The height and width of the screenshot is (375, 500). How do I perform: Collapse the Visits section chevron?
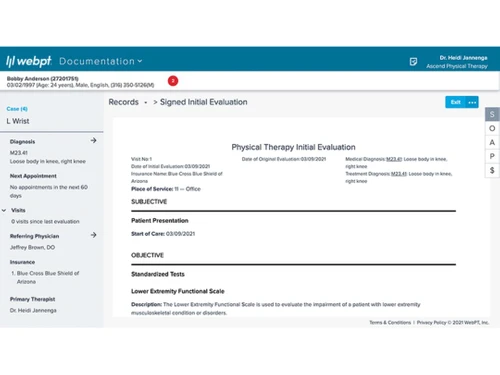click(x=4, y=210)
